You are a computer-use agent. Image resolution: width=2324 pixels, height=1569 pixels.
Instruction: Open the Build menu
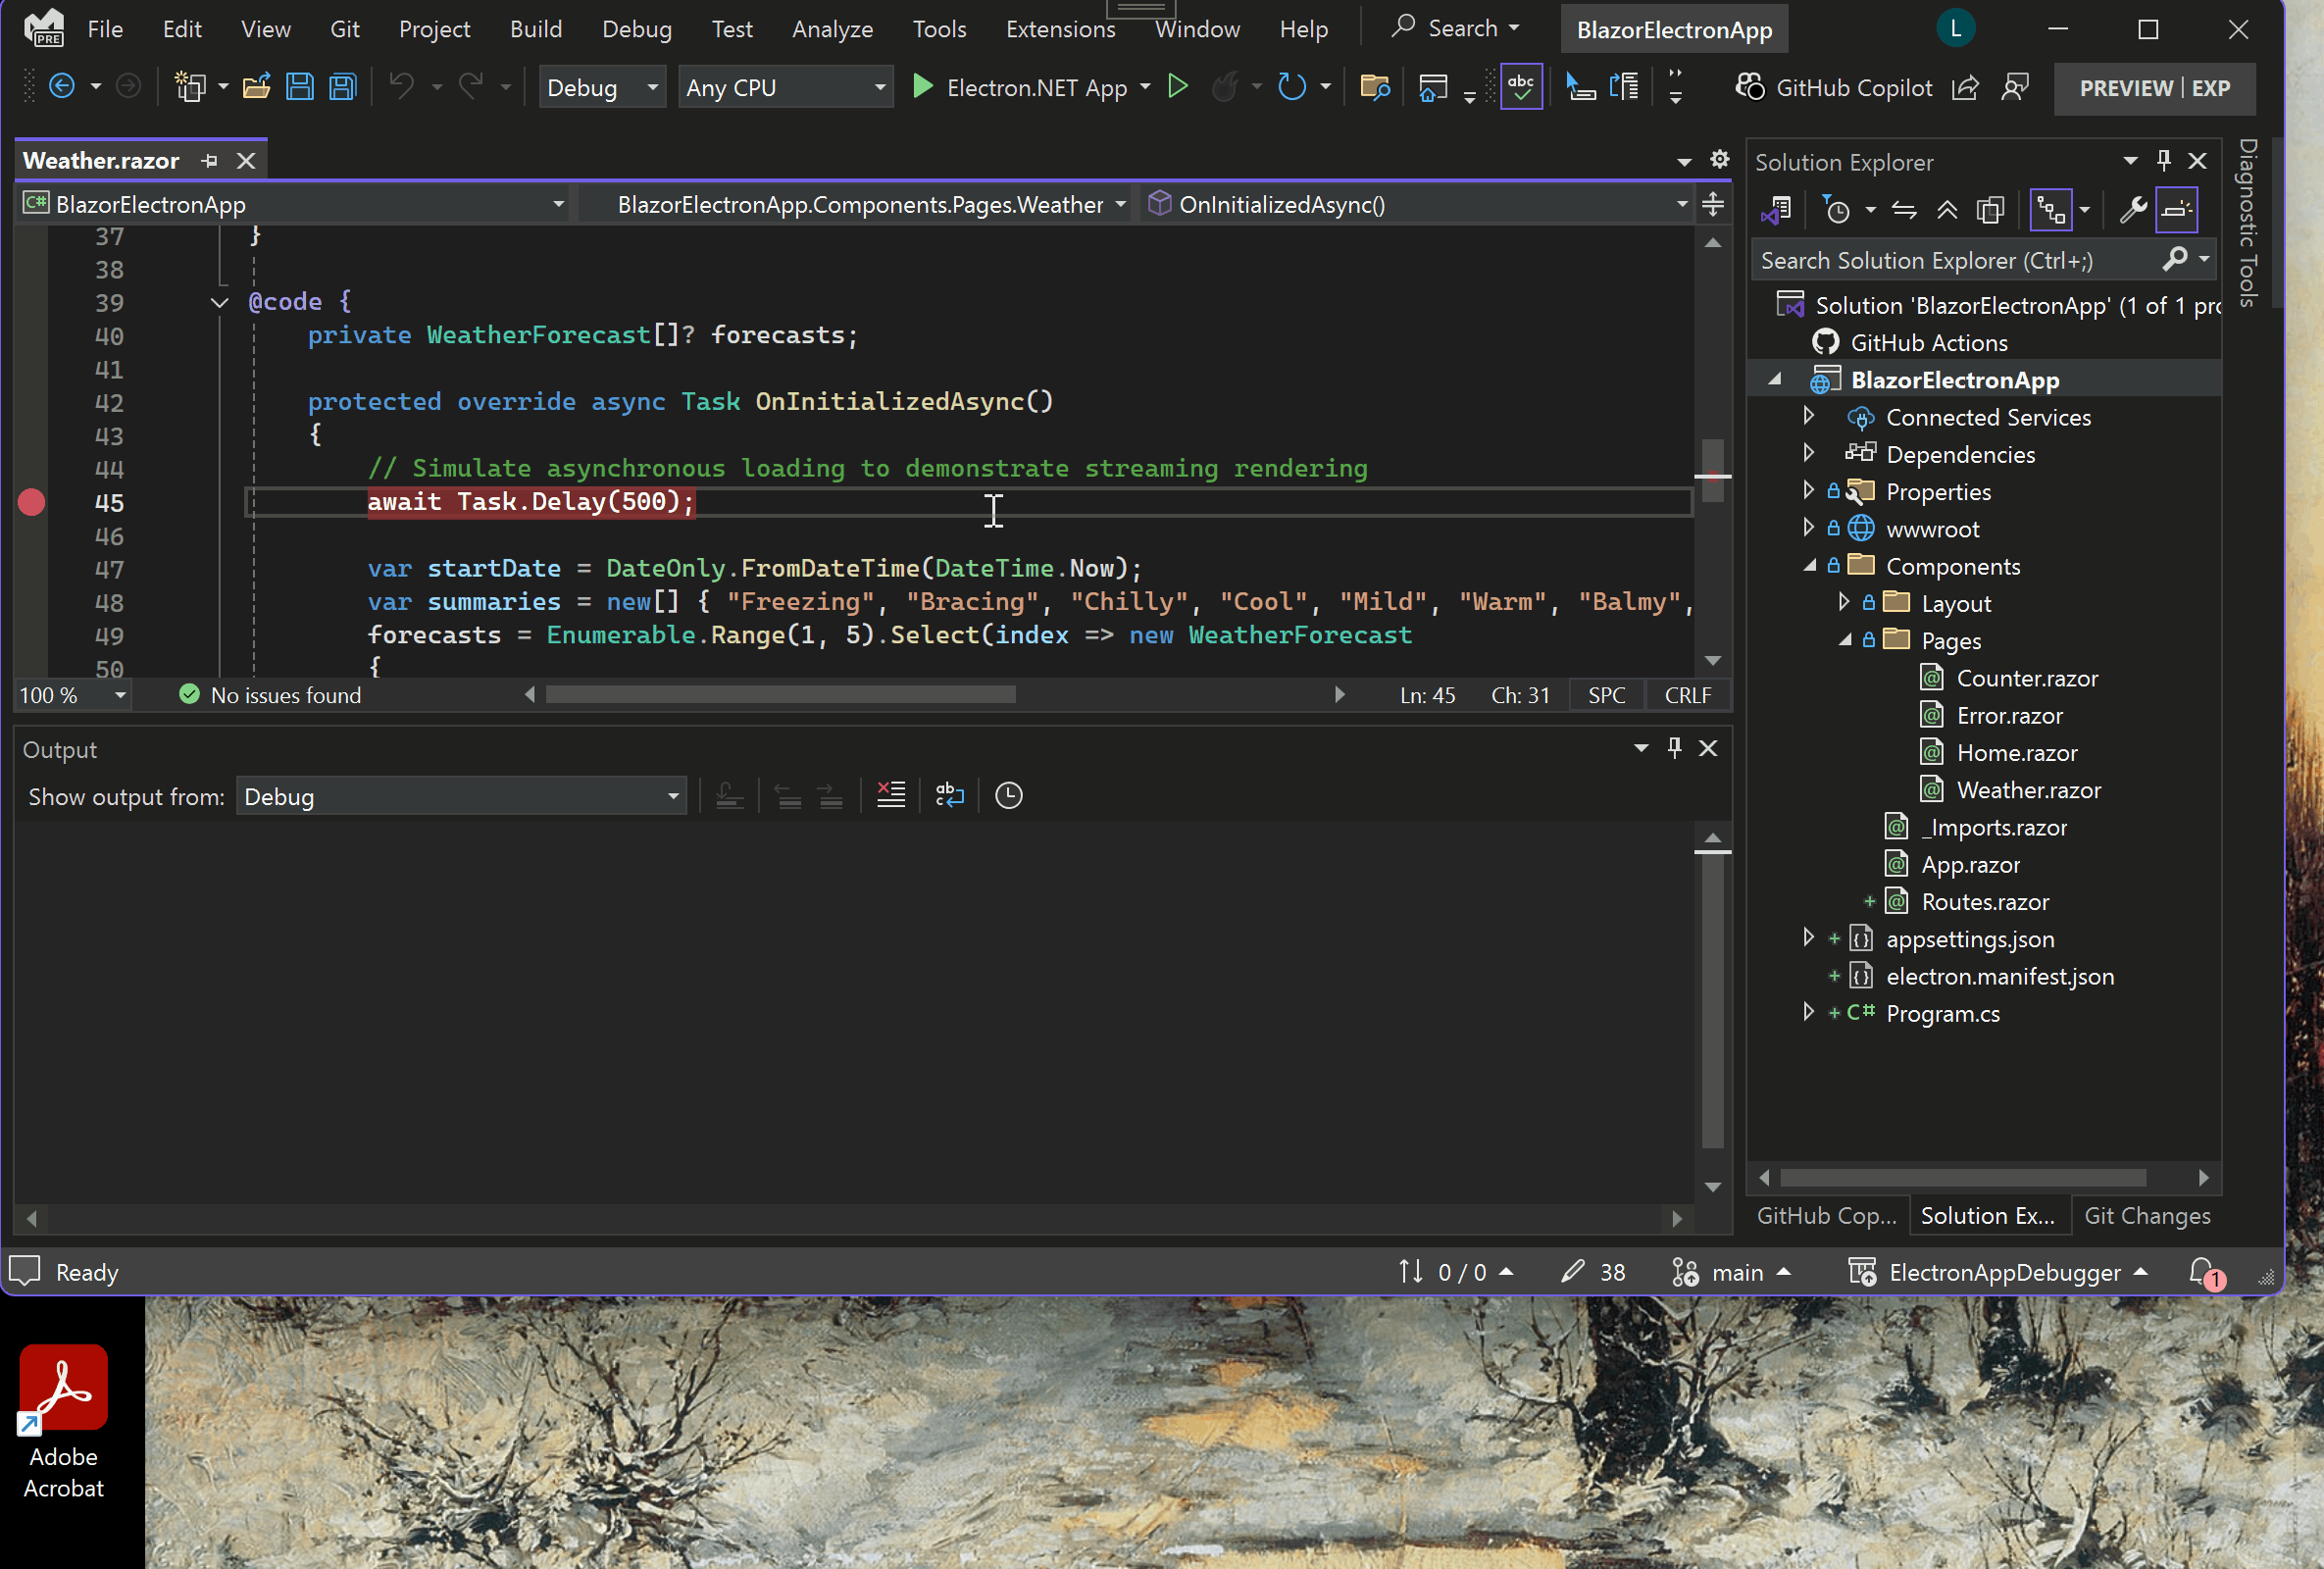click(x=535, y=29)
